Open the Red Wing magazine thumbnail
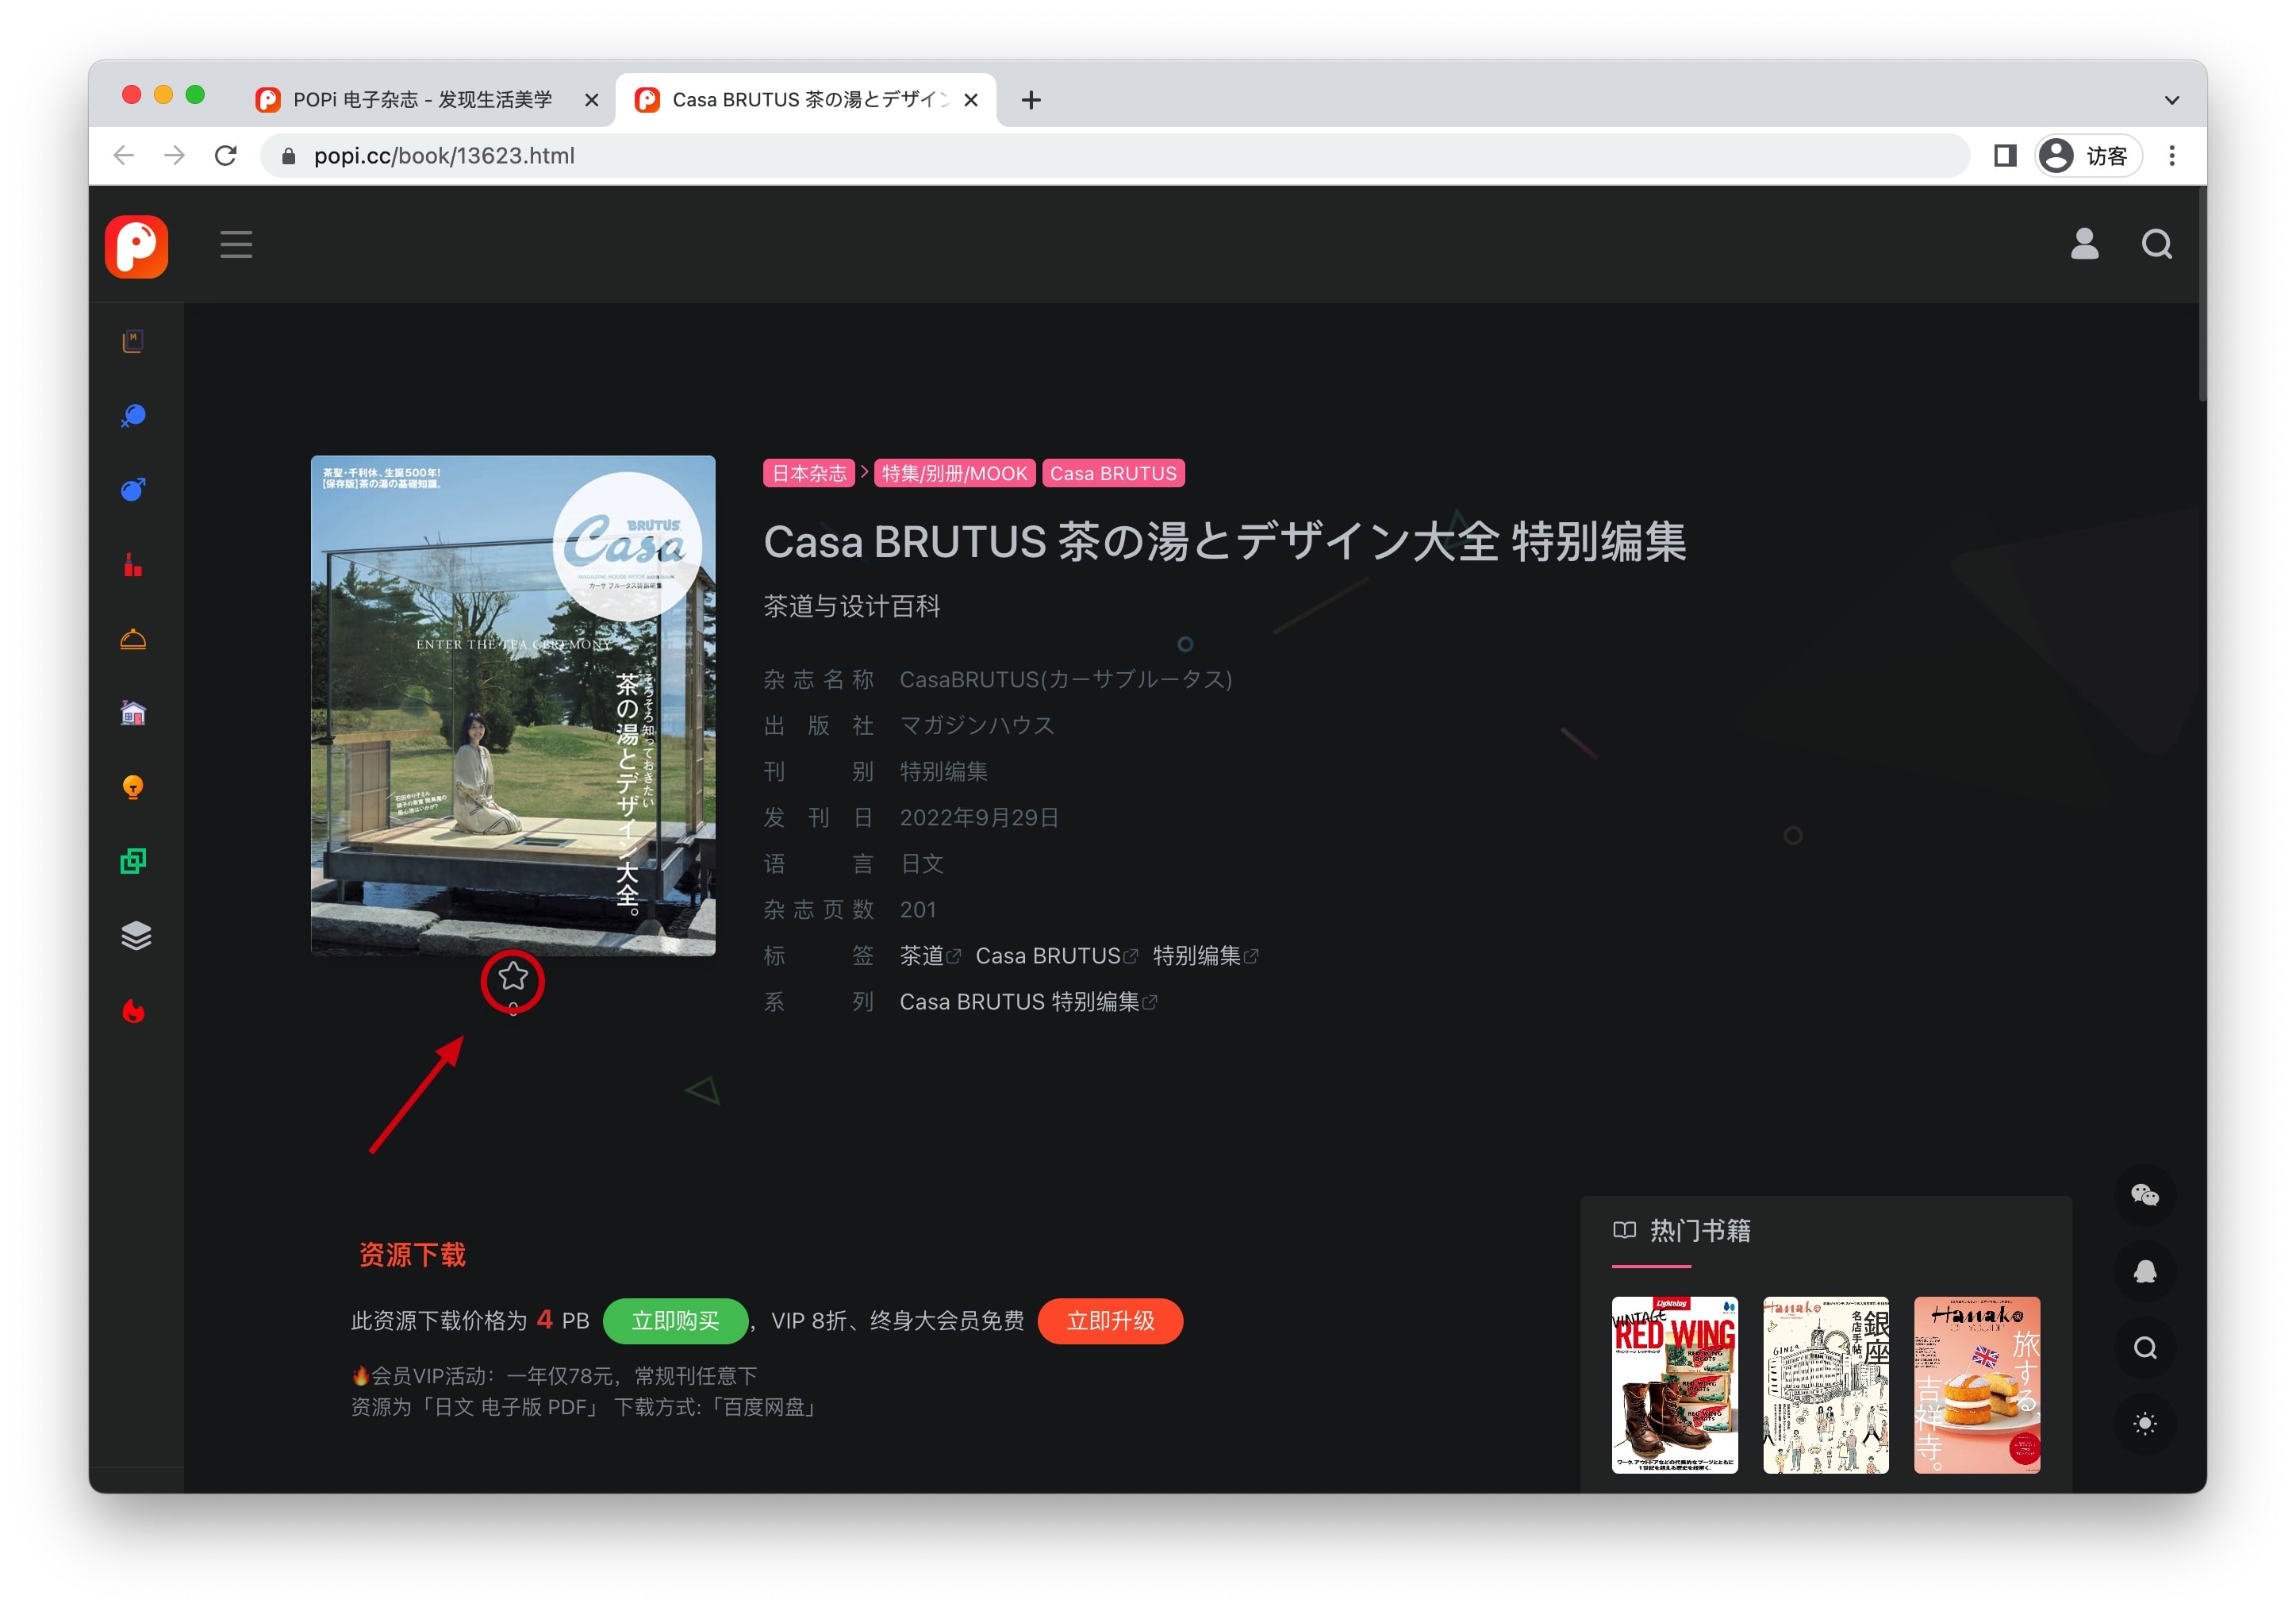2296x1611 pixels. click(x=1675, y=1385)
